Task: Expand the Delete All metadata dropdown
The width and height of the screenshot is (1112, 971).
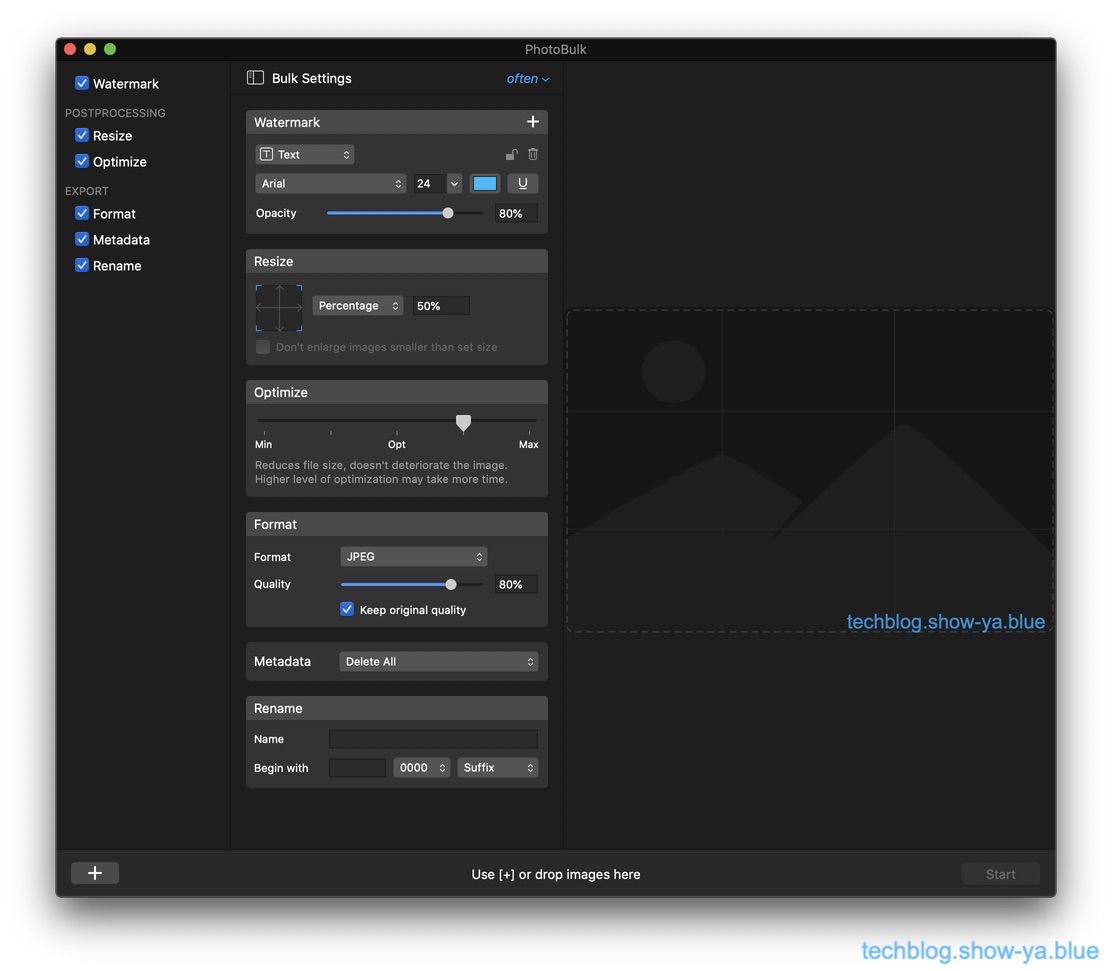Action: tap(438, 662)
